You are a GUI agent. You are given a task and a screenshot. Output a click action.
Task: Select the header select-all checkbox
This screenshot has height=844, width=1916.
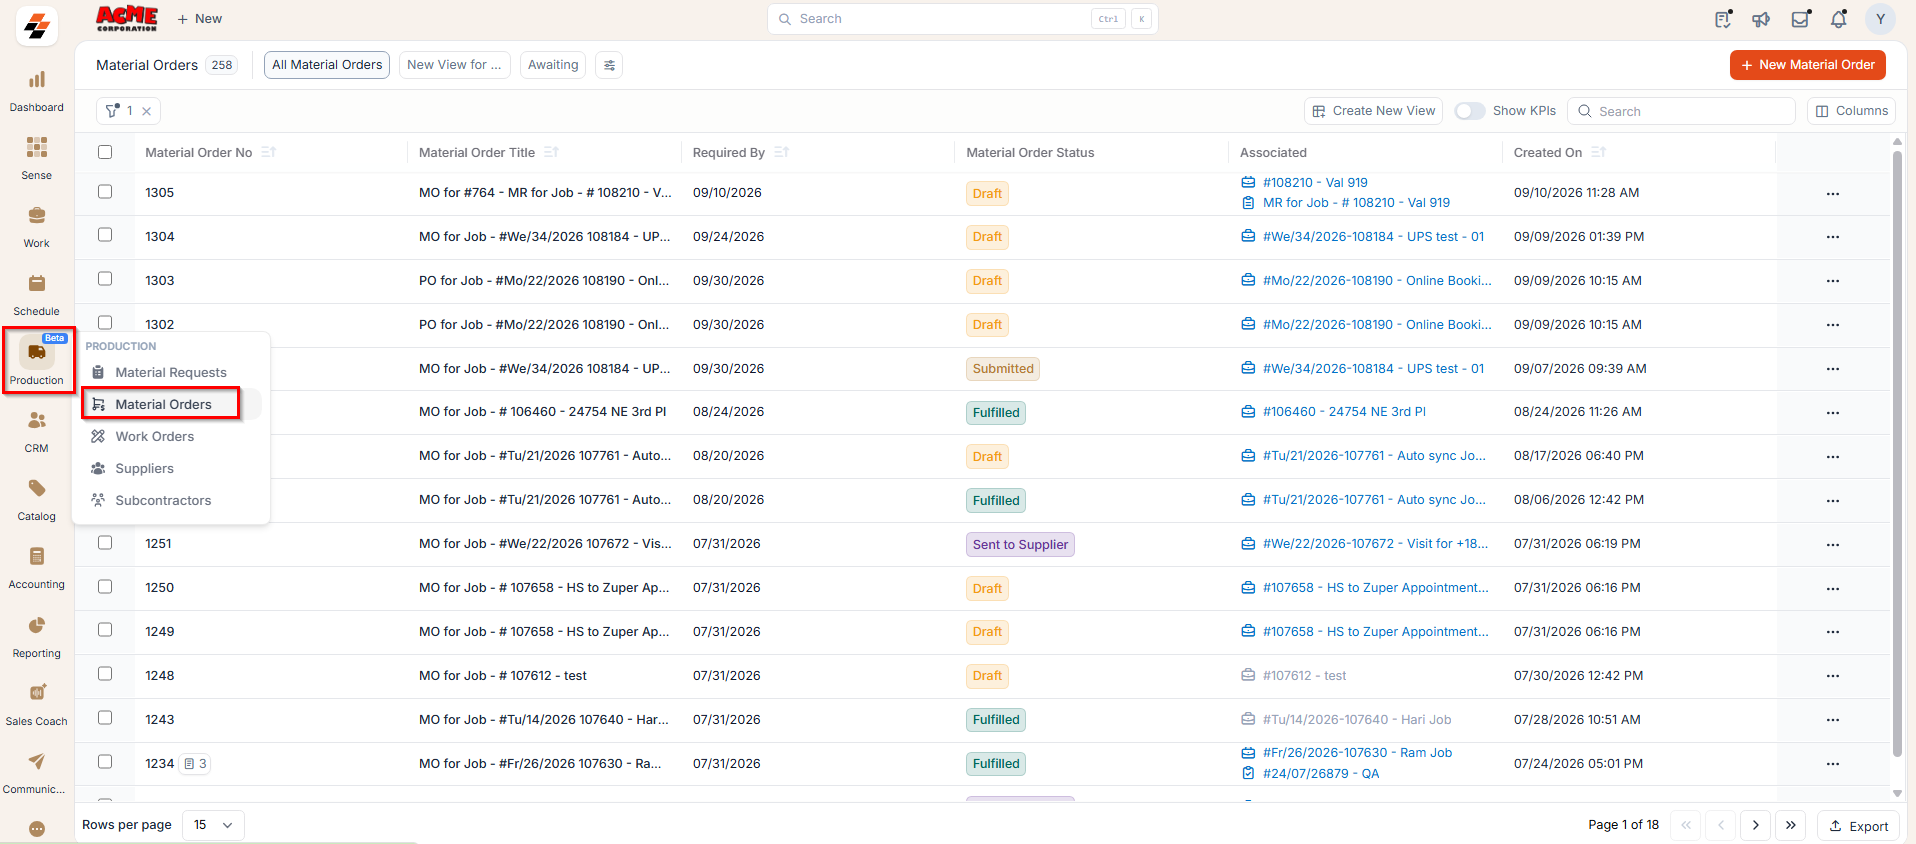coord(105,152)
